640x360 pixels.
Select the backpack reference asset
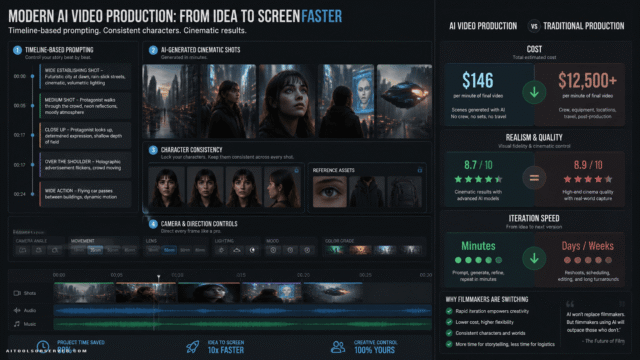[404, 191]
